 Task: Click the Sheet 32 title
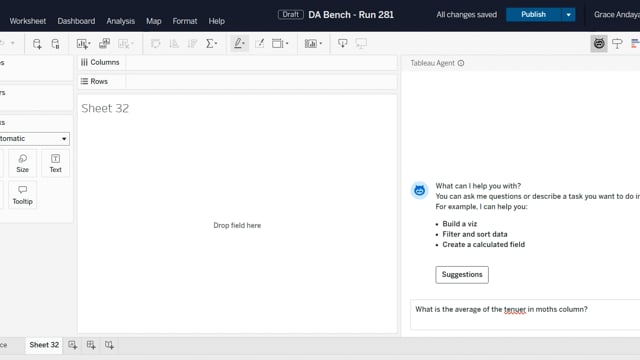click(x=105, y=108)
